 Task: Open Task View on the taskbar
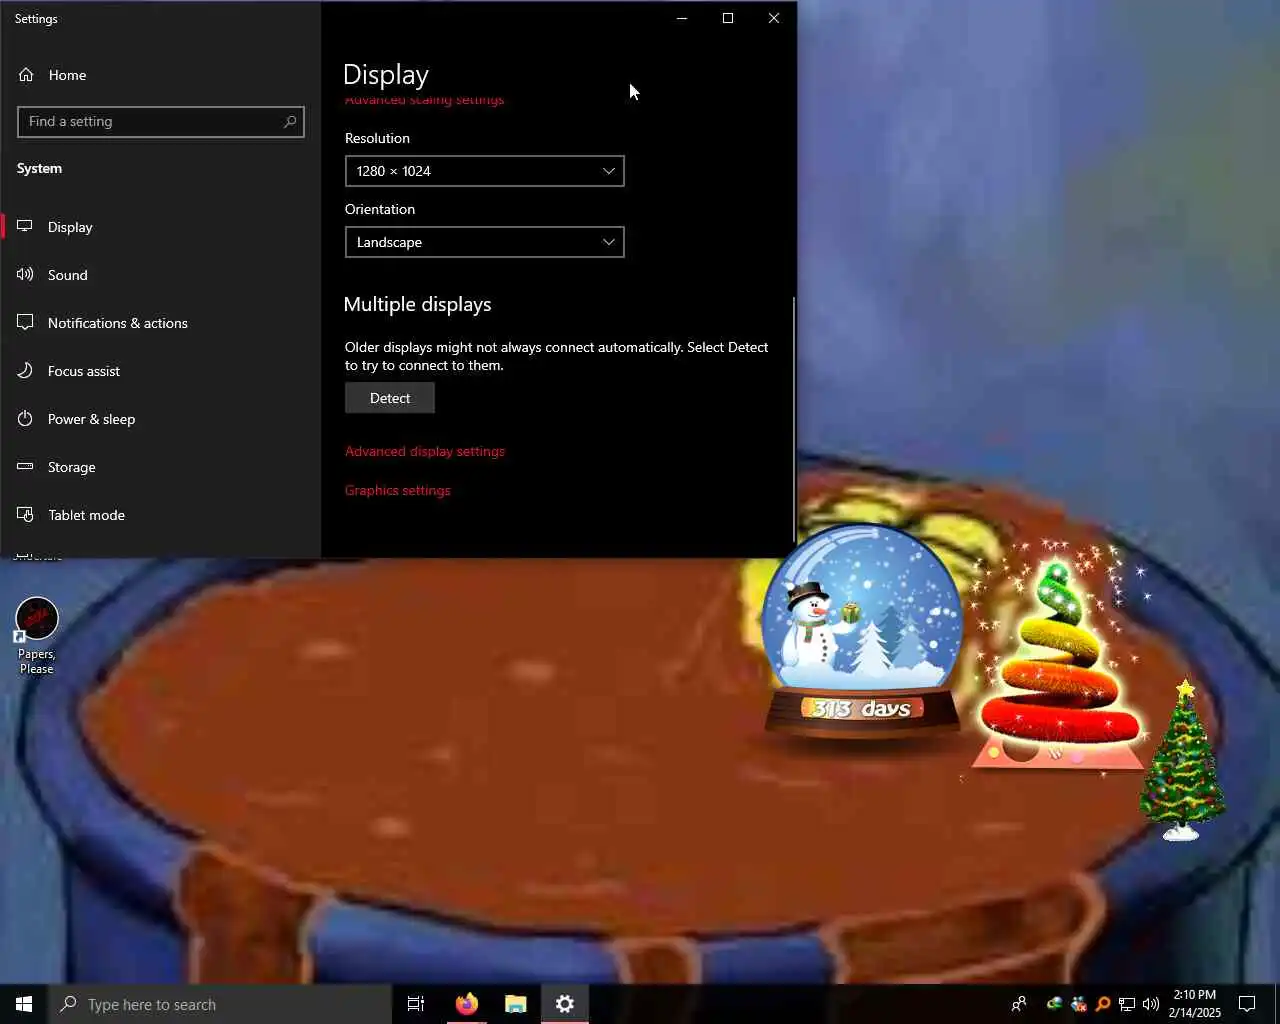(x=416, y=1004)
